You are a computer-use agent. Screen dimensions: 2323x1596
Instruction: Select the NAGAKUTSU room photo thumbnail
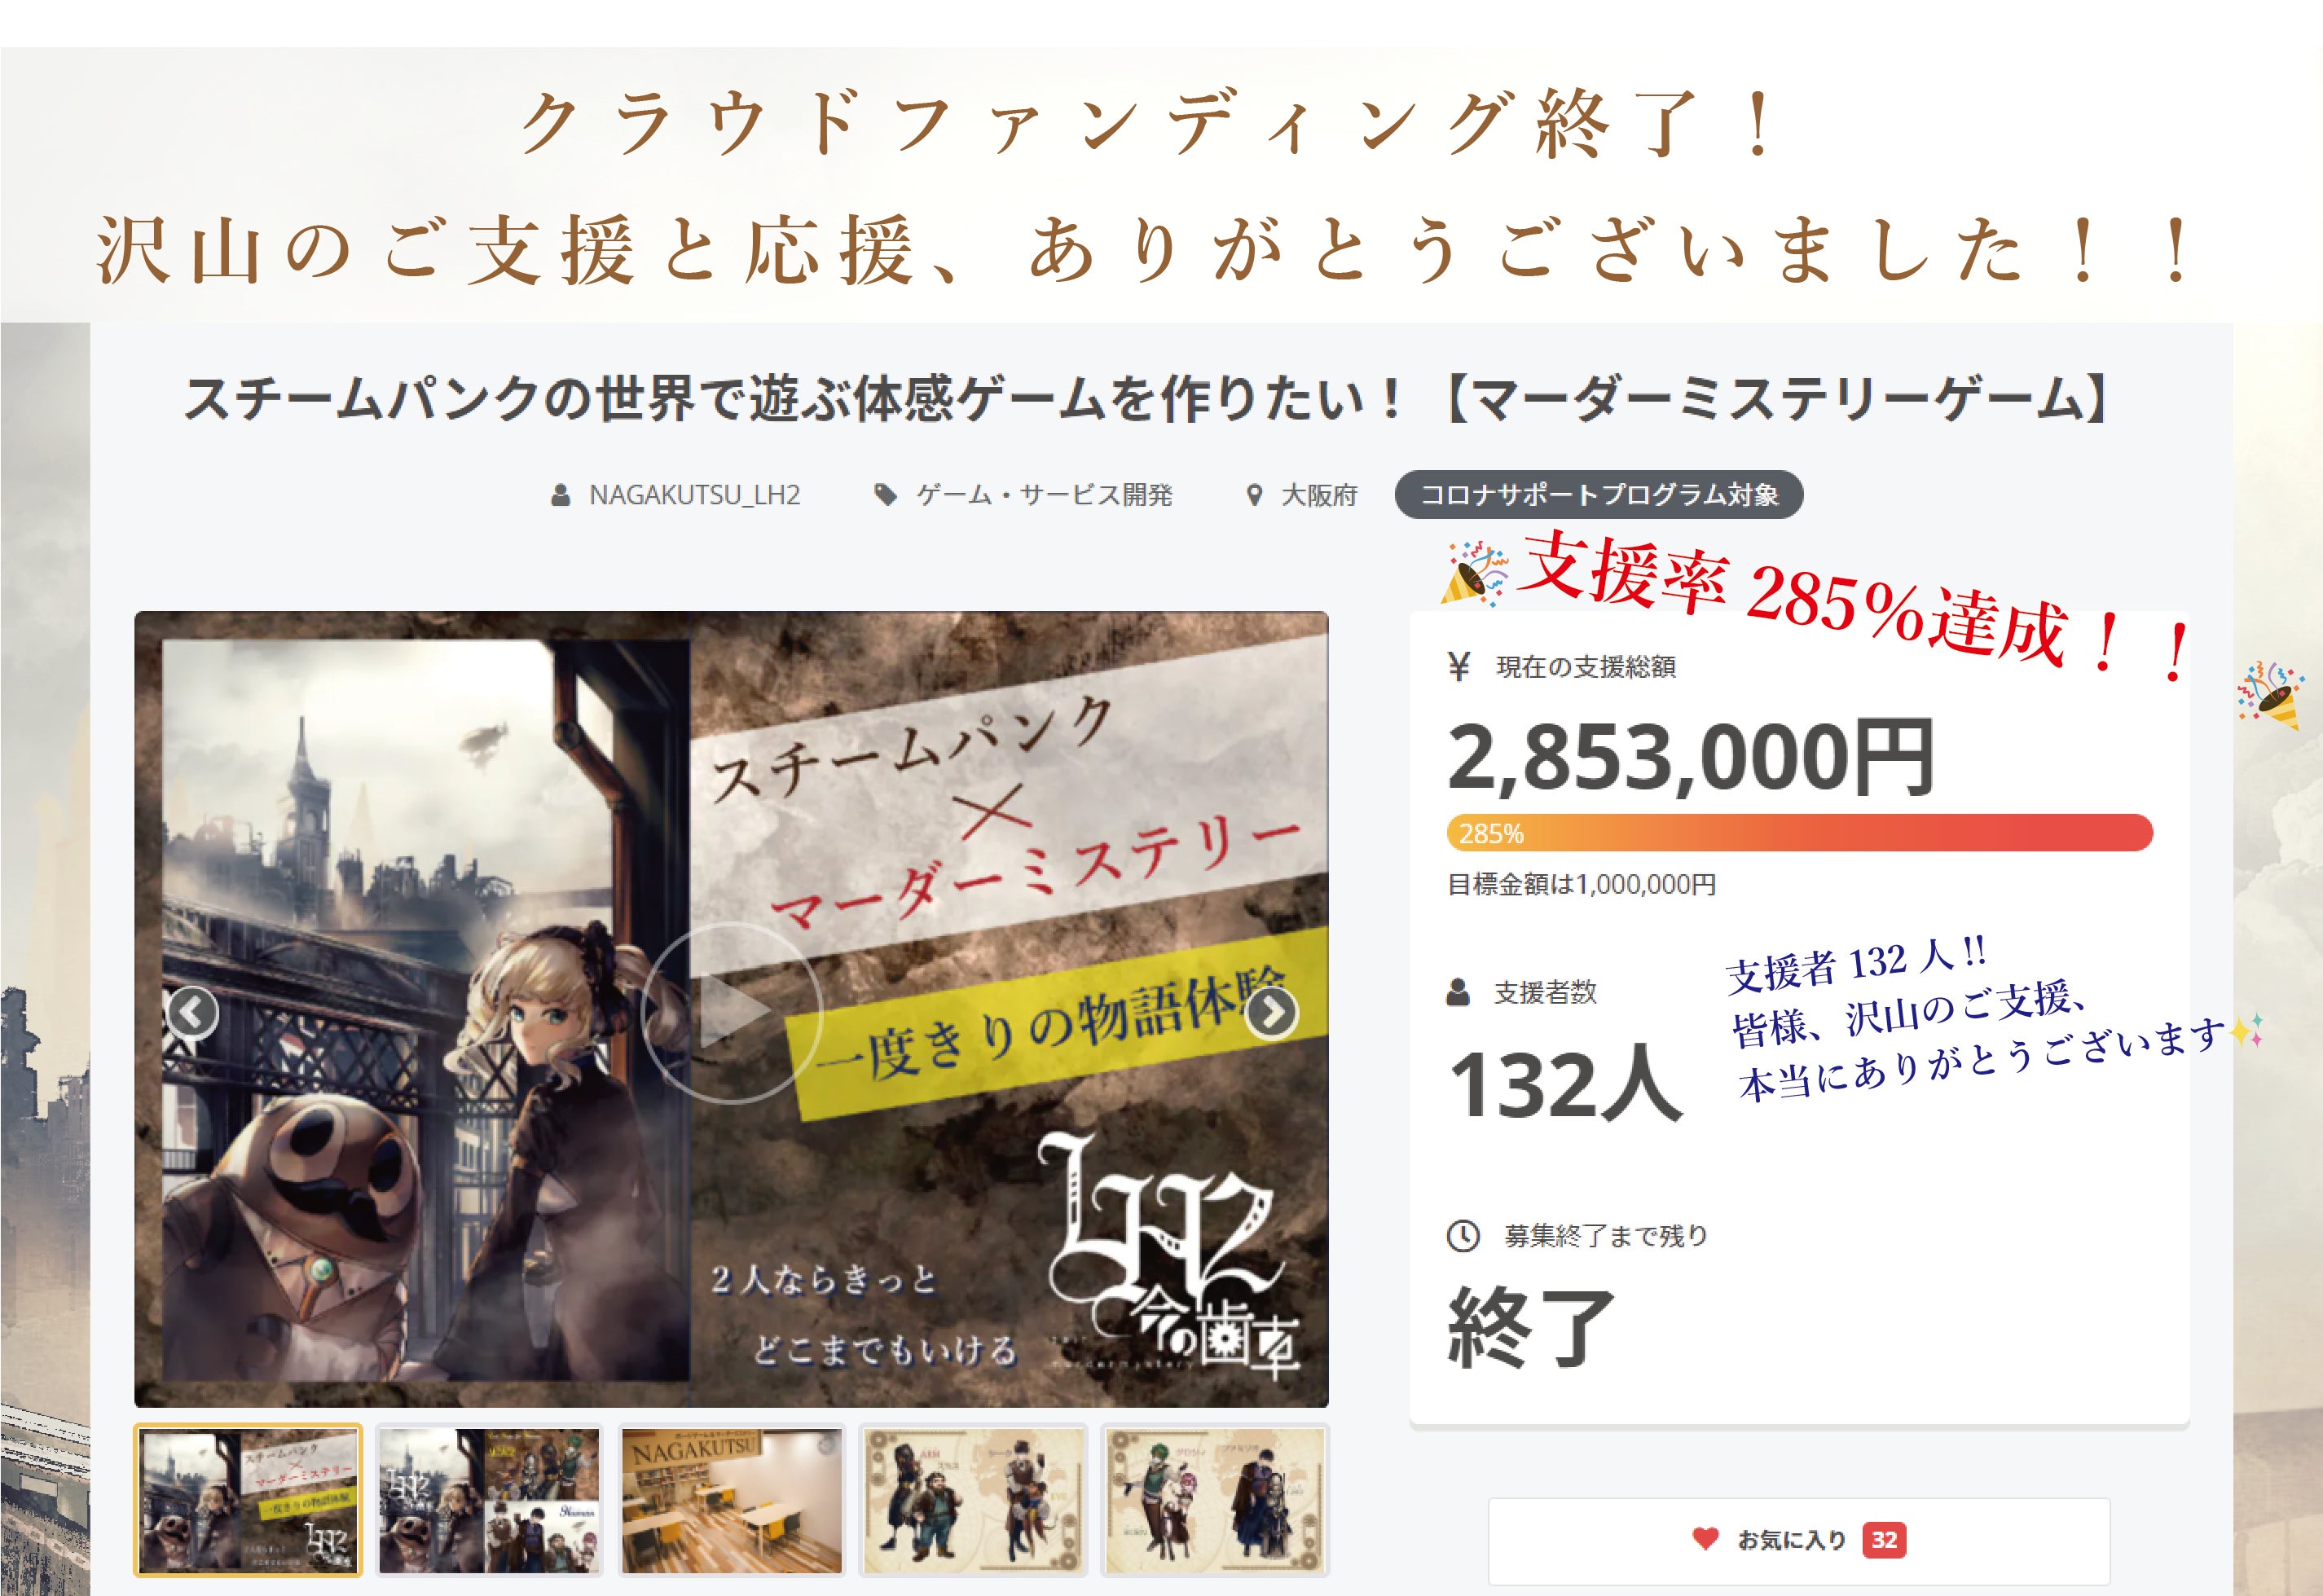(x=731, y=1500)
